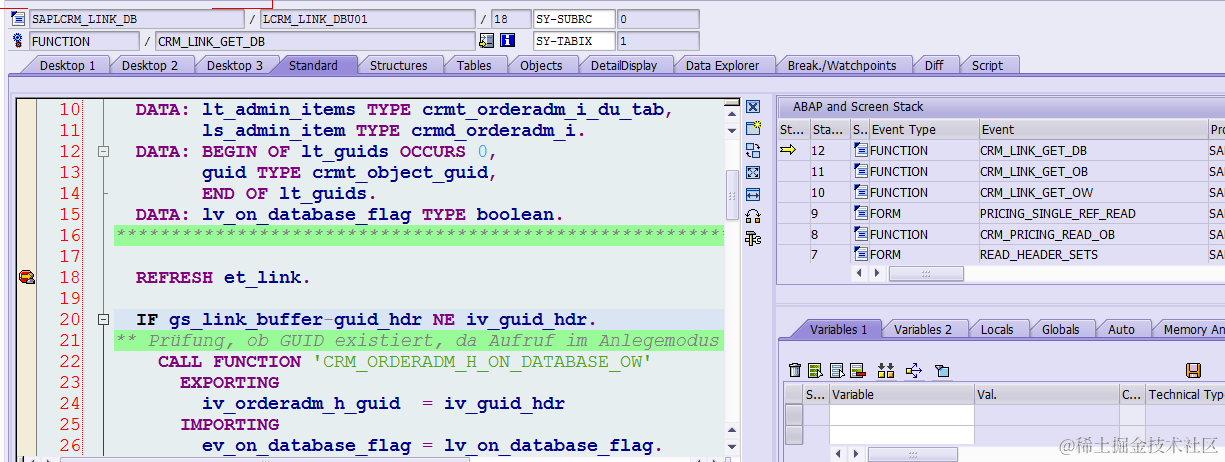This screenshot has height=462, width=1225.
Task: Click the SY-SUBRC field in header
Action: pyautogui.click(x=573, y=19)
